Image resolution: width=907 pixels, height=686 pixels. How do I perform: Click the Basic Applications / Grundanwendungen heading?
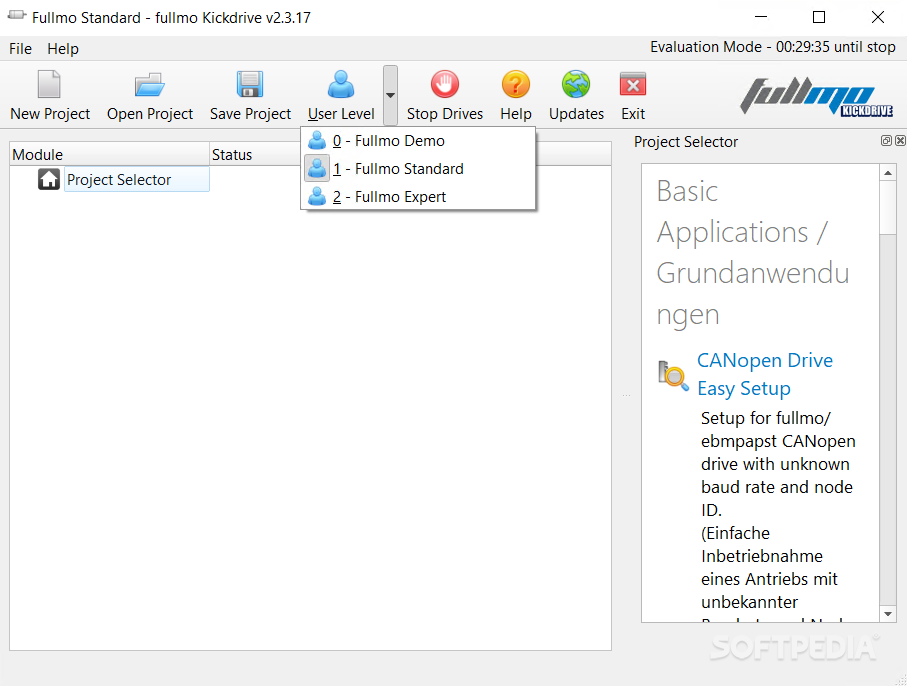click(753, 252)
